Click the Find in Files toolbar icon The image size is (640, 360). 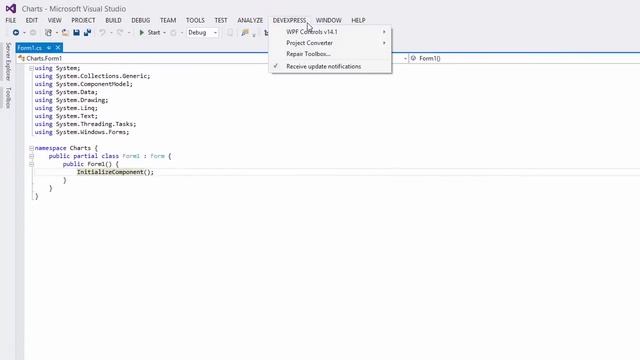[x=244, y=33]
